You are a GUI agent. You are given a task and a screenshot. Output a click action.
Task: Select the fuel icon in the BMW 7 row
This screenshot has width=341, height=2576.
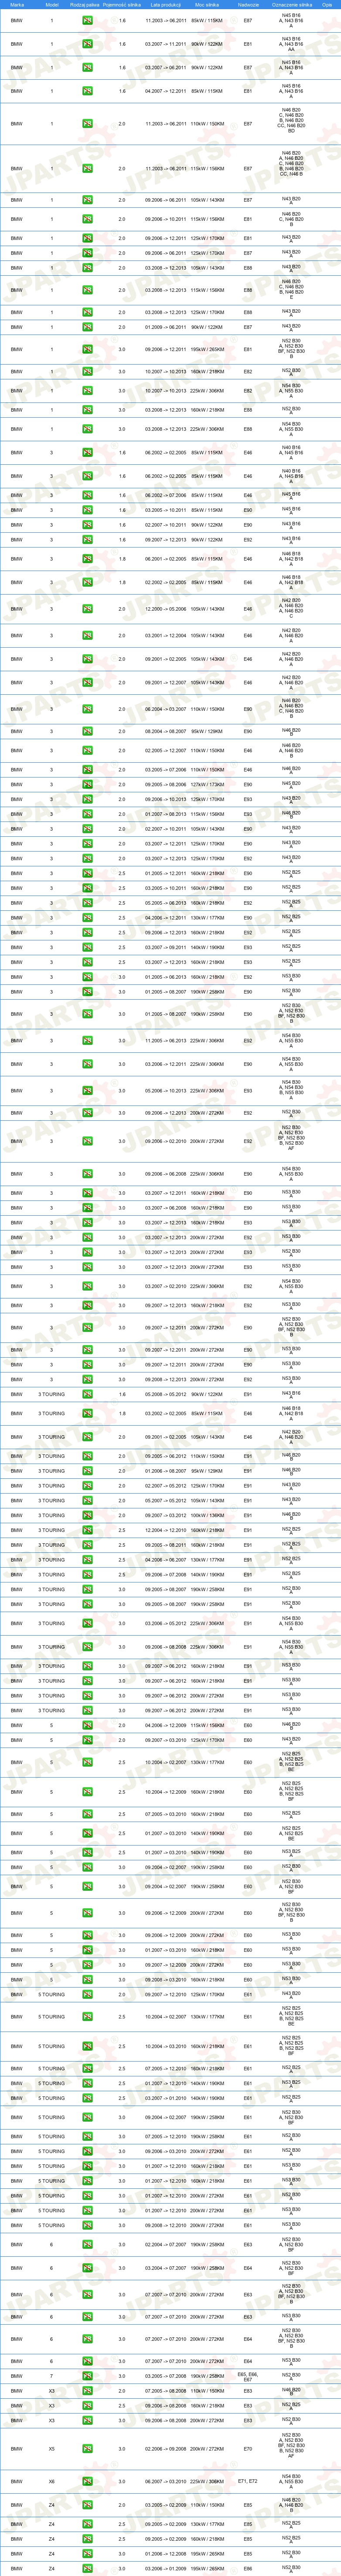[x=87, y=2376]
